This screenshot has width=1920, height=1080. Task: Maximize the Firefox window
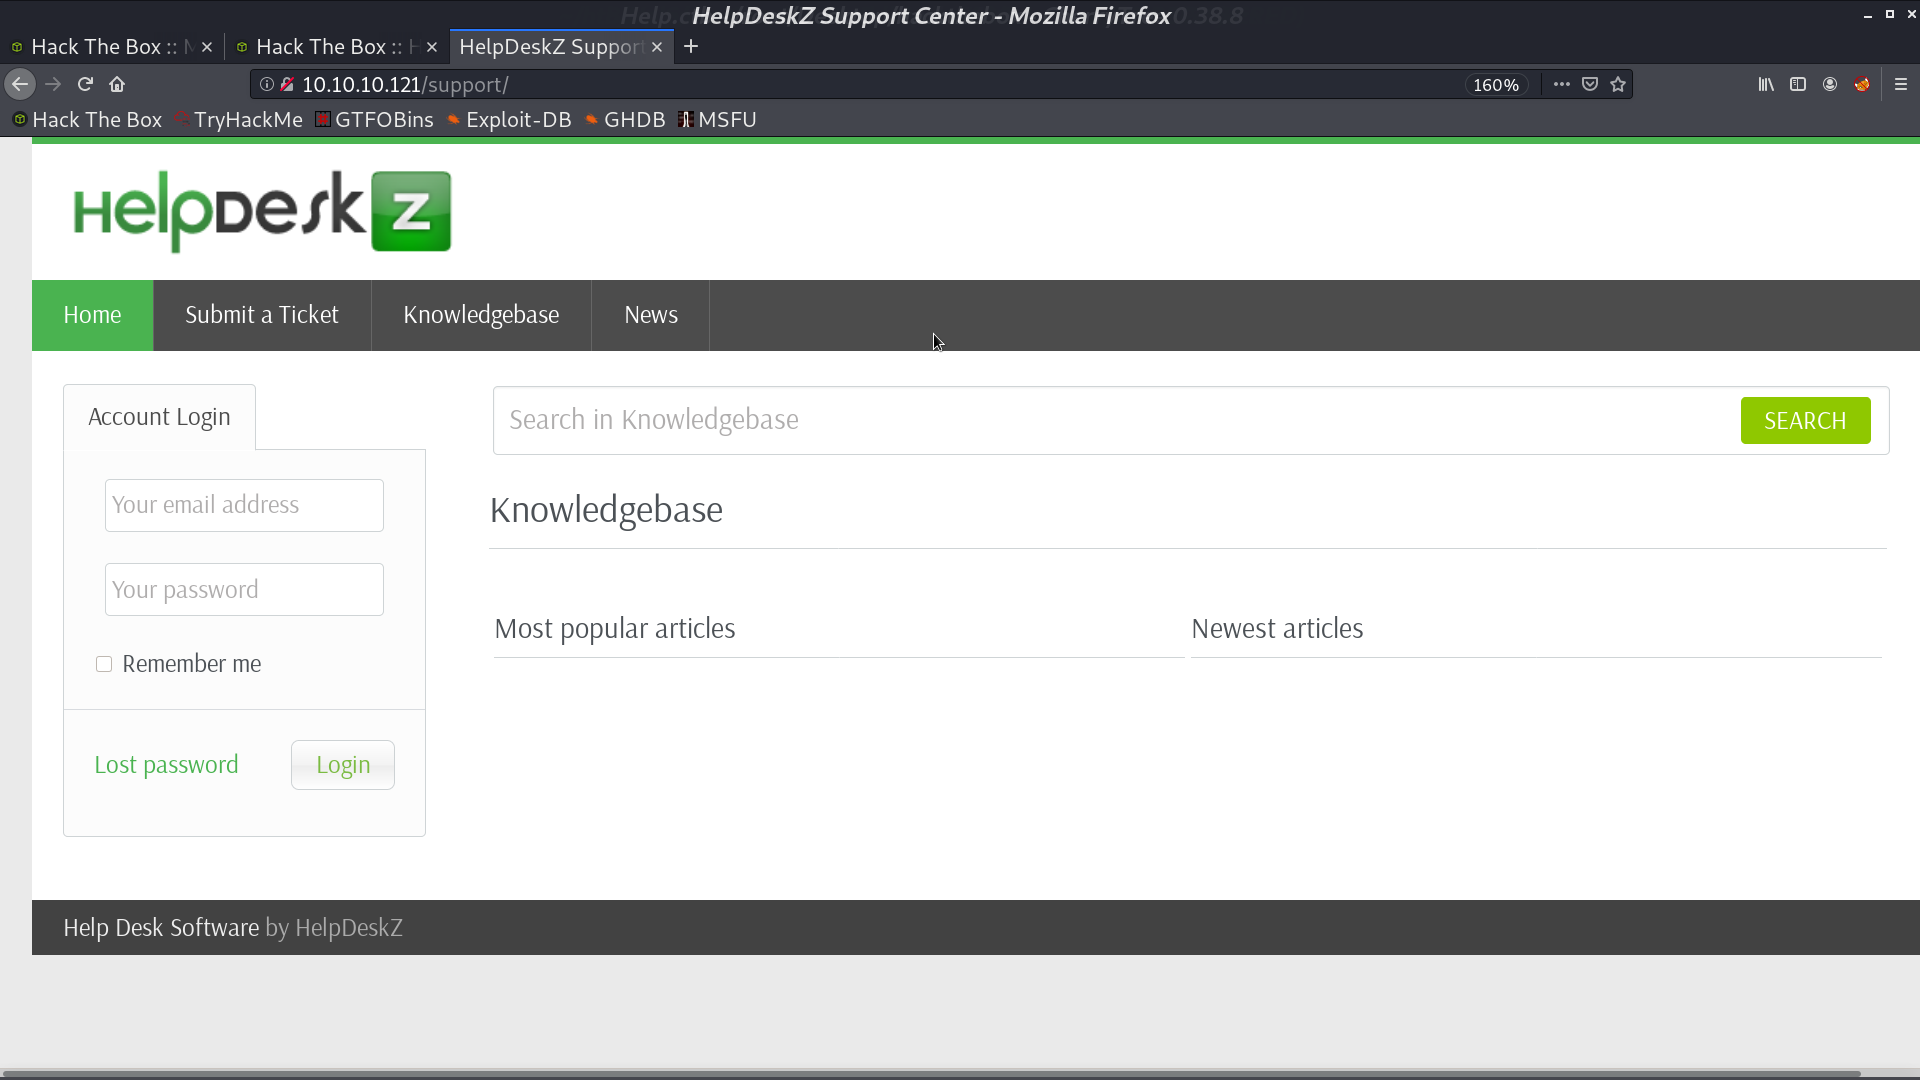[1890, 15]
